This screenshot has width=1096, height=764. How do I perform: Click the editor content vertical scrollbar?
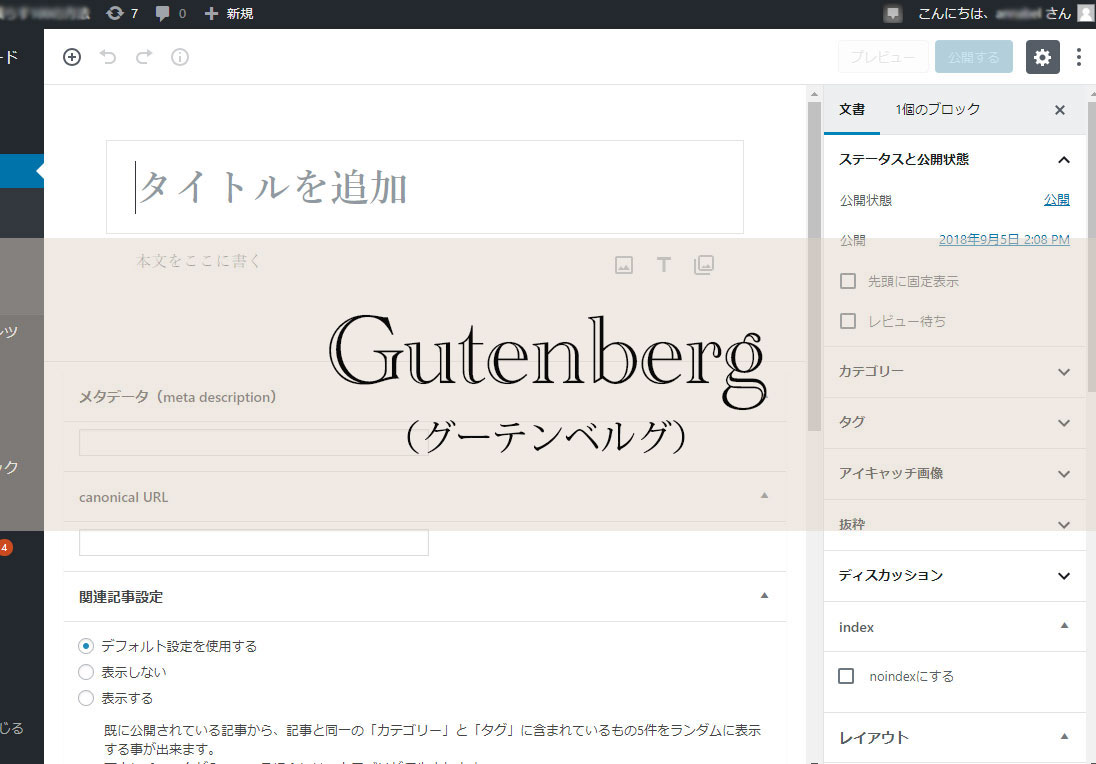point(814,266)
